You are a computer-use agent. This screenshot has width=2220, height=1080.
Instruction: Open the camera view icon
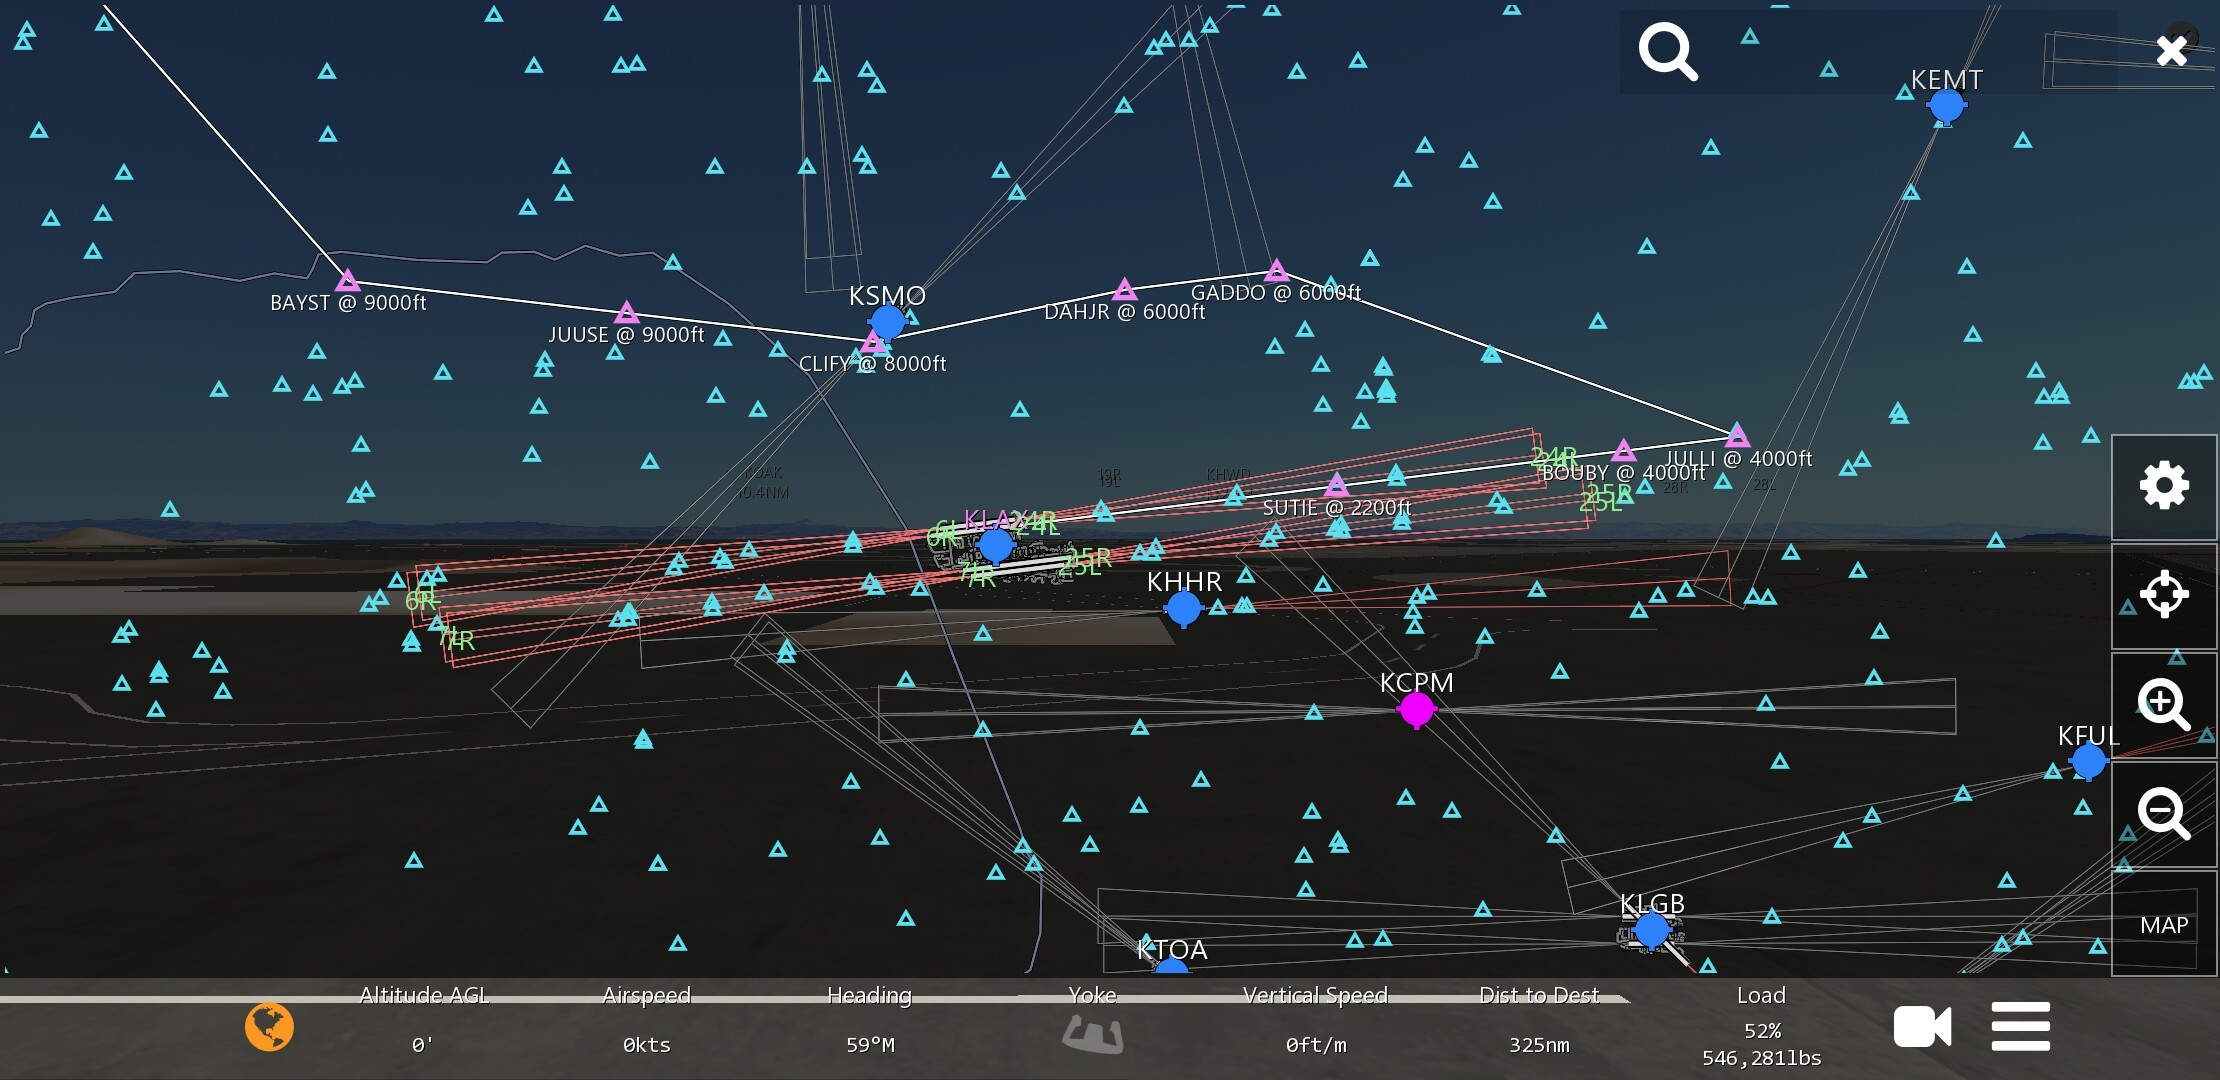[x=1921, y=1027]
